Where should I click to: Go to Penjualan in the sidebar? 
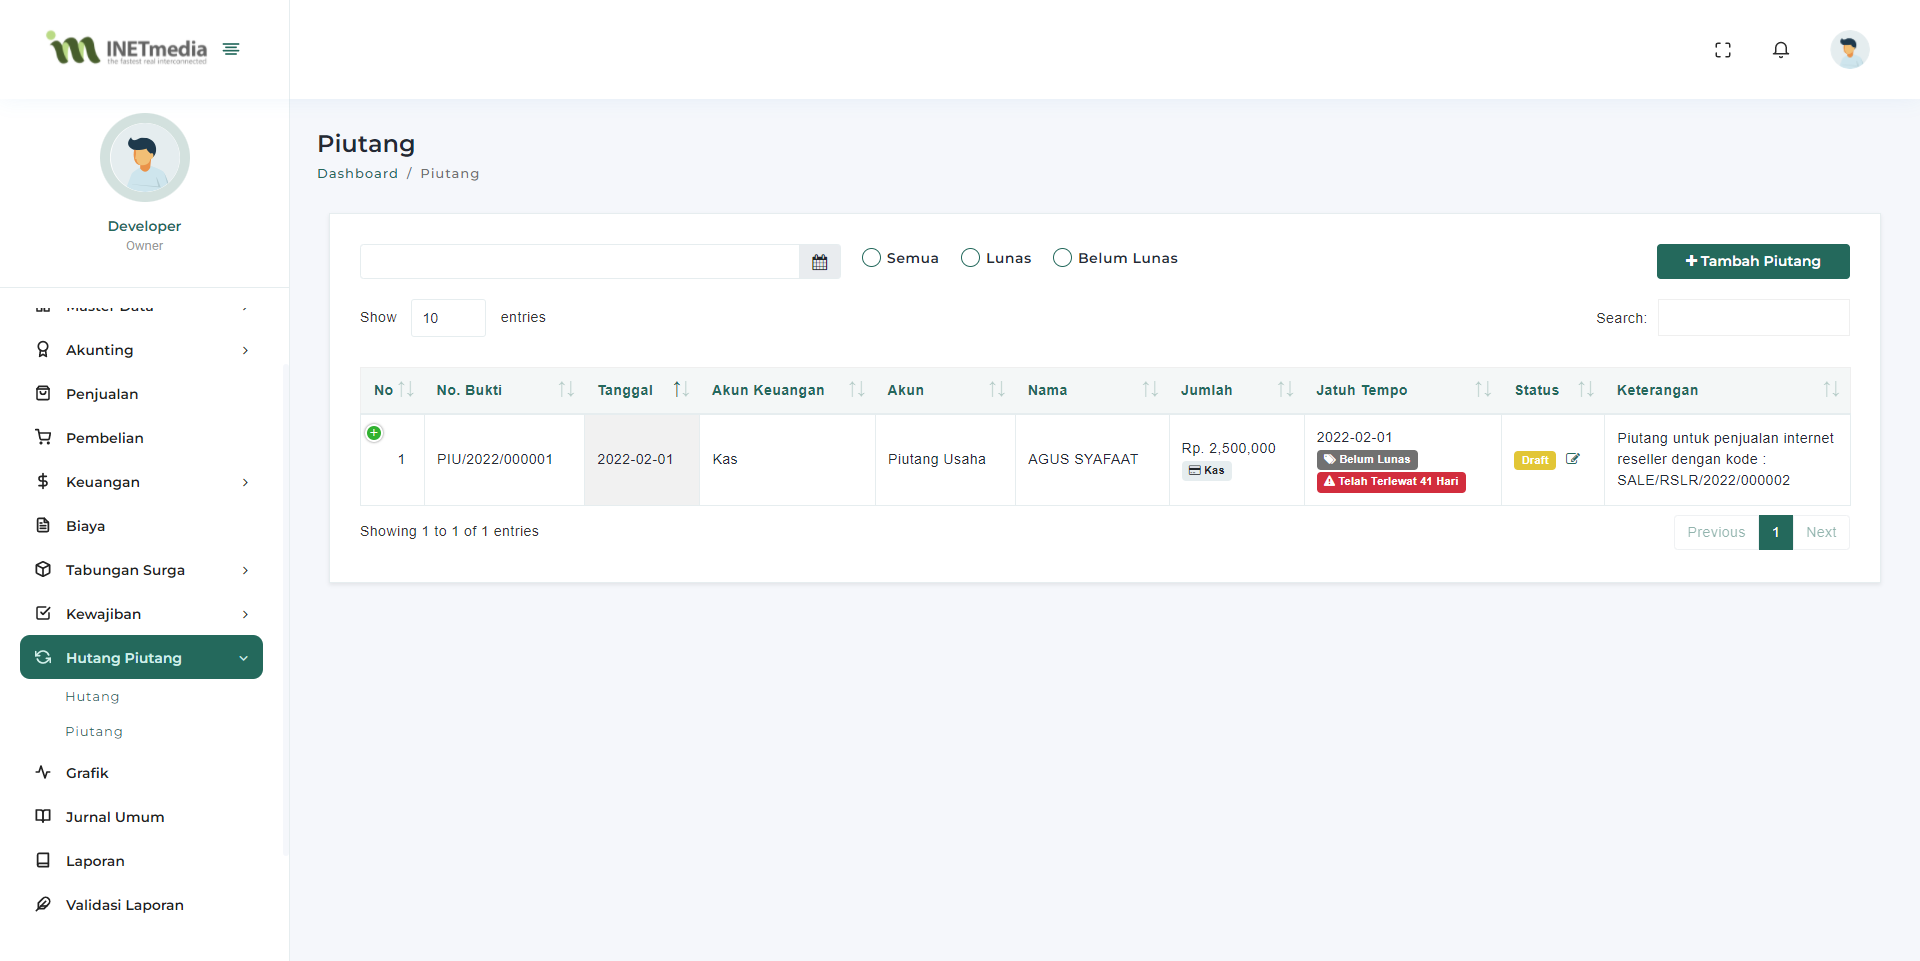point(102,394)
